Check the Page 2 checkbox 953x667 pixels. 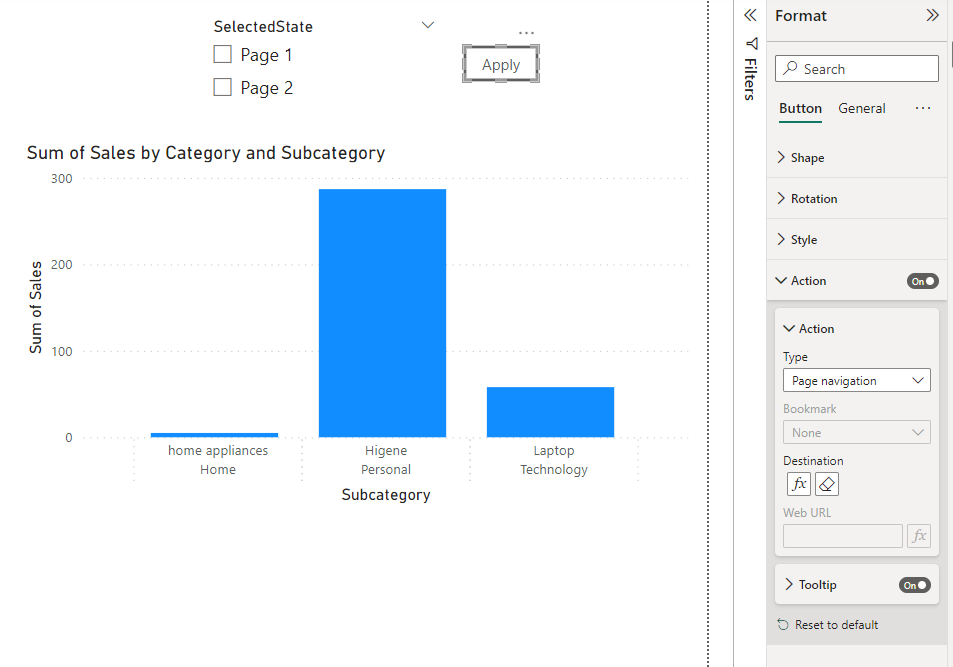coord(222,87)
